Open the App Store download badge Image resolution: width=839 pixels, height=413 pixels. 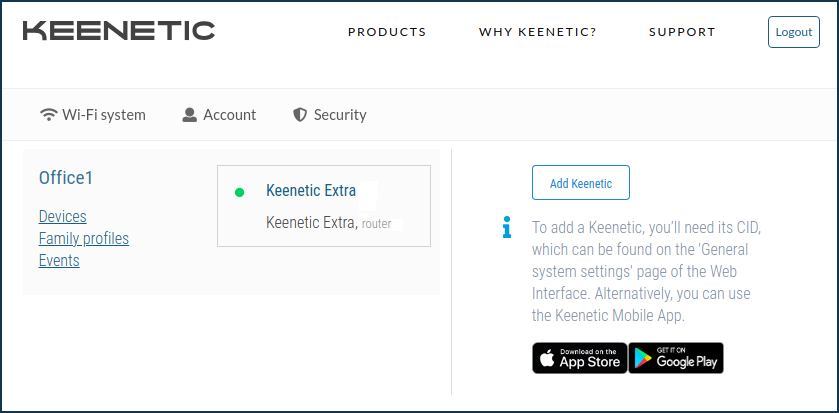579,358
